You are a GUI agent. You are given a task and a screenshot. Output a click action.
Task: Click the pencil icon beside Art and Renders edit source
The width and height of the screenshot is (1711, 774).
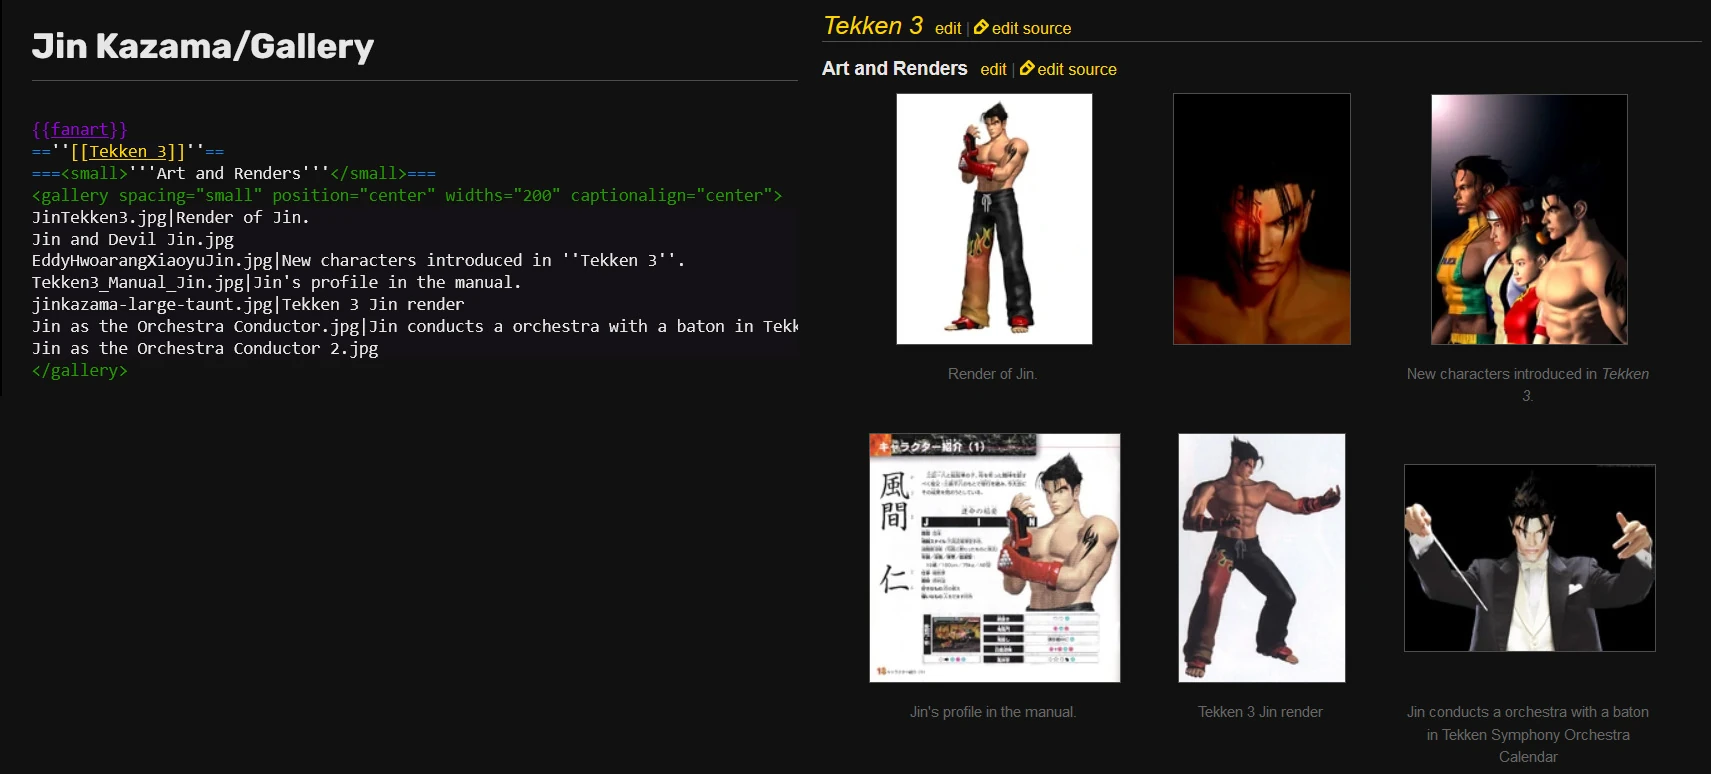[1027, 69]
